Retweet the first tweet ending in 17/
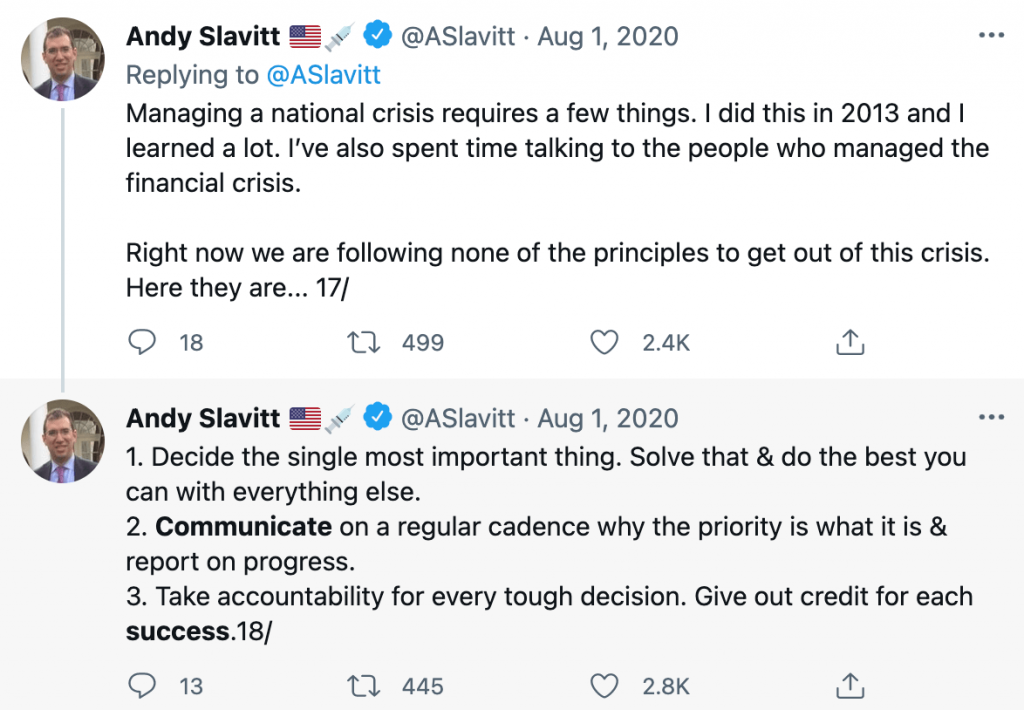 point(363,342)
